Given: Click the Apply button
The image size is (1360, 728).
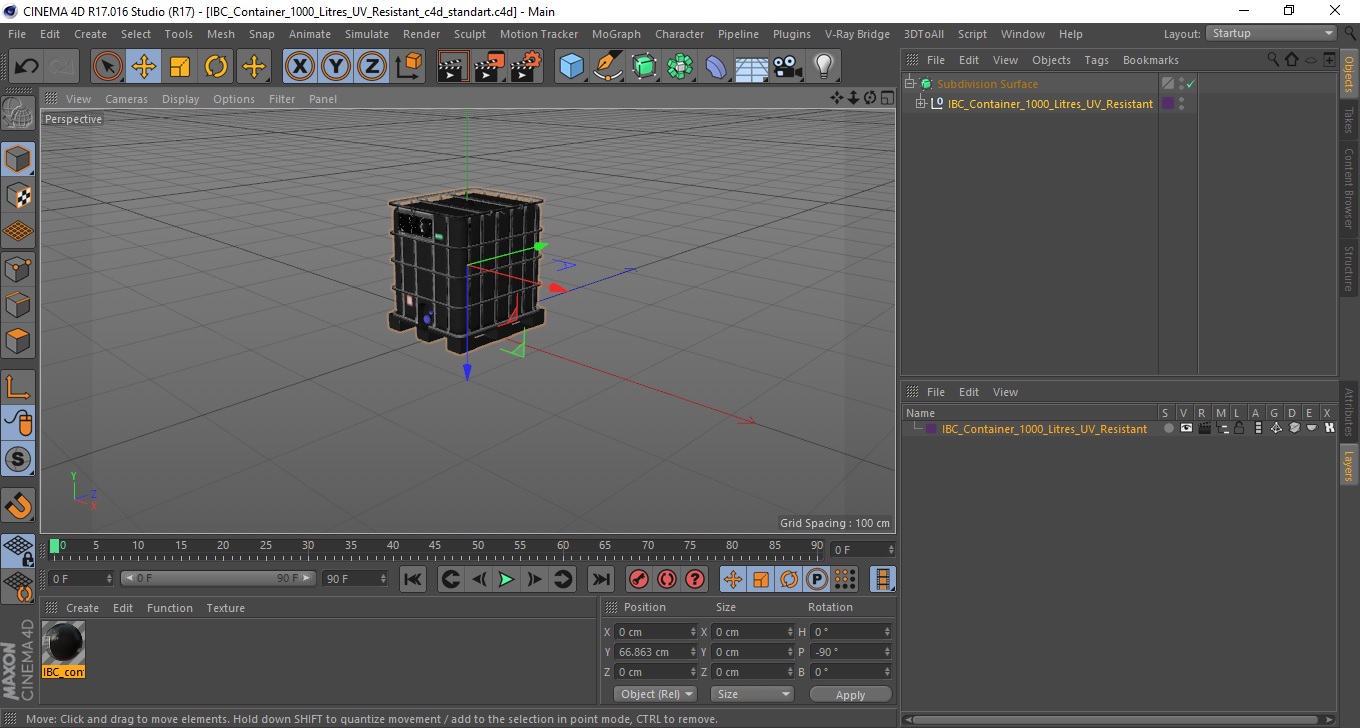Looking at the screenshot, I should [x=850, y=694].
